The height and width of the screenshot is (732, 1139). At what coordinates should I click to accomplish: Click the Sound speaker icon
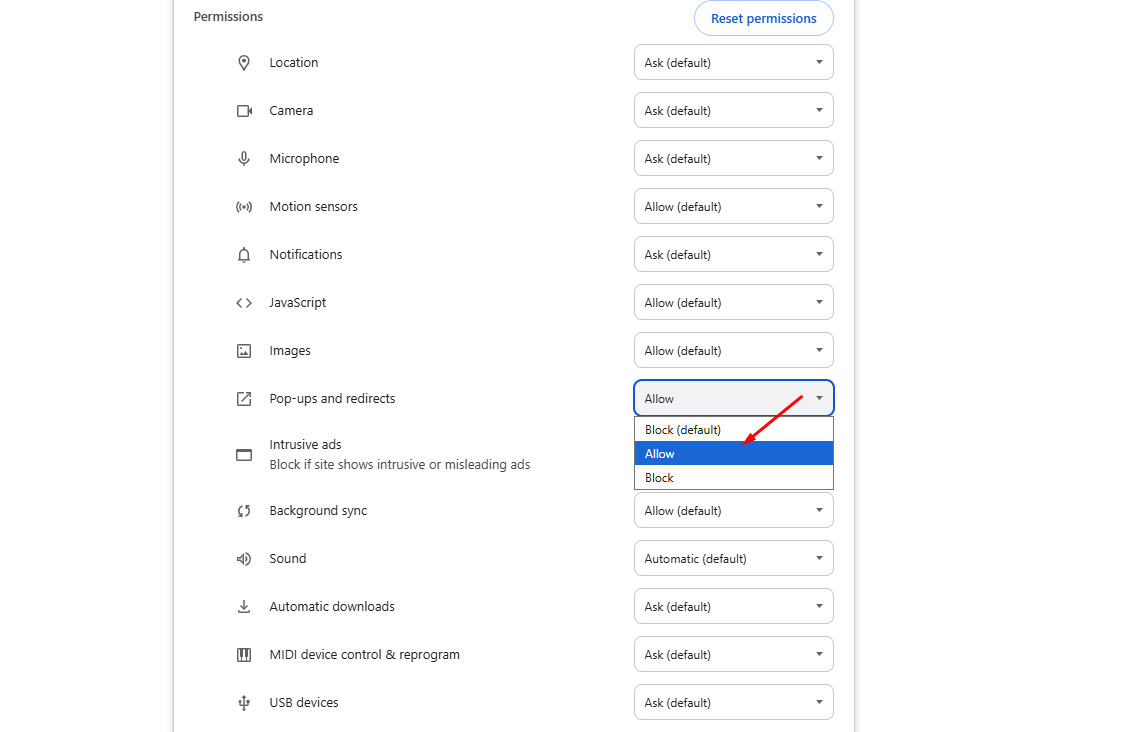coord(243,558)
